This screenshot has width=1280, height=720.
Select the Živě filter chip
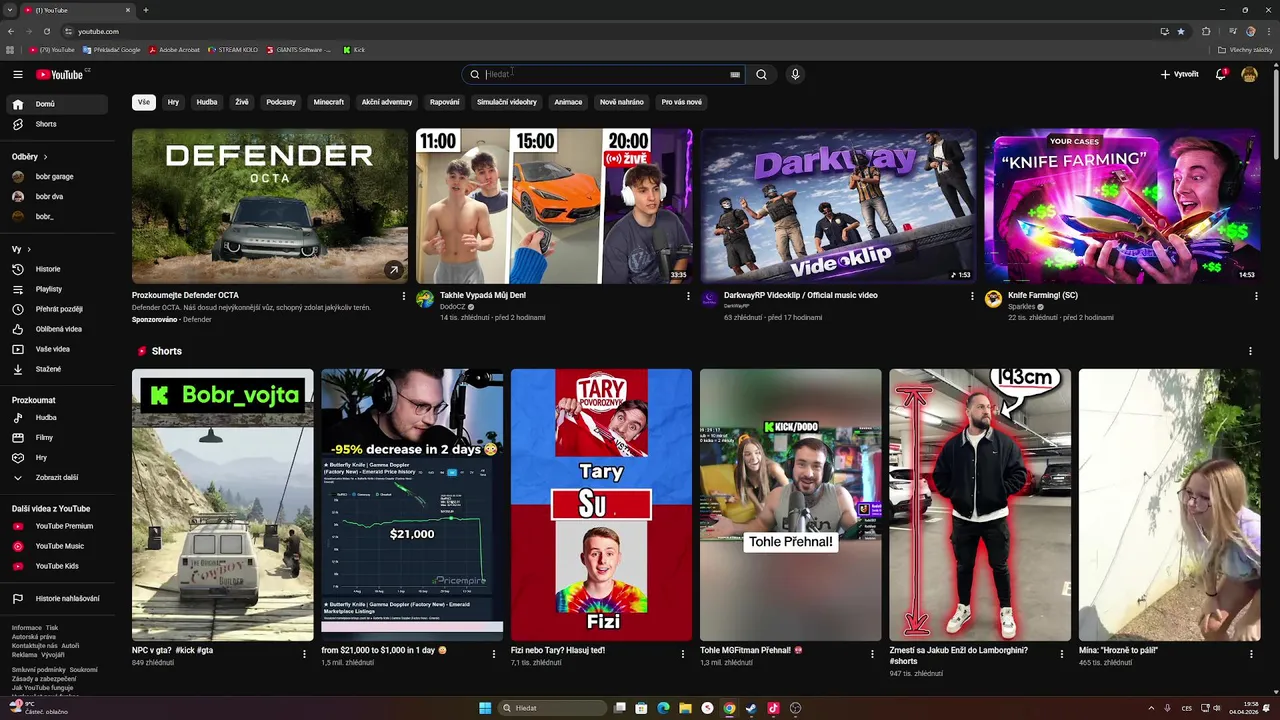coord(242,102)
